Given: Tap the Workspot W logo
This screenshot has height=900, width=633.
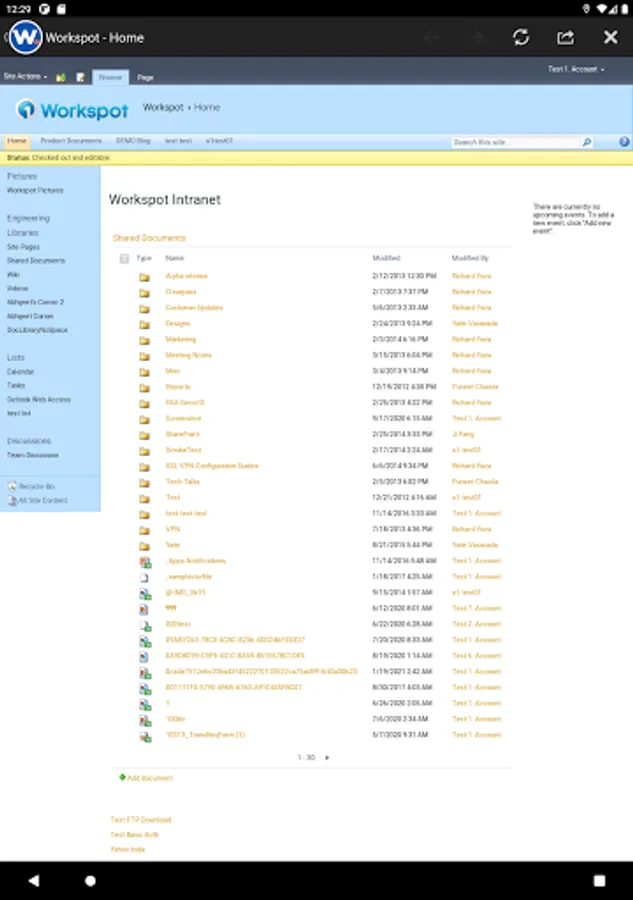Looking at the screenshot, I should pos(25,37).
